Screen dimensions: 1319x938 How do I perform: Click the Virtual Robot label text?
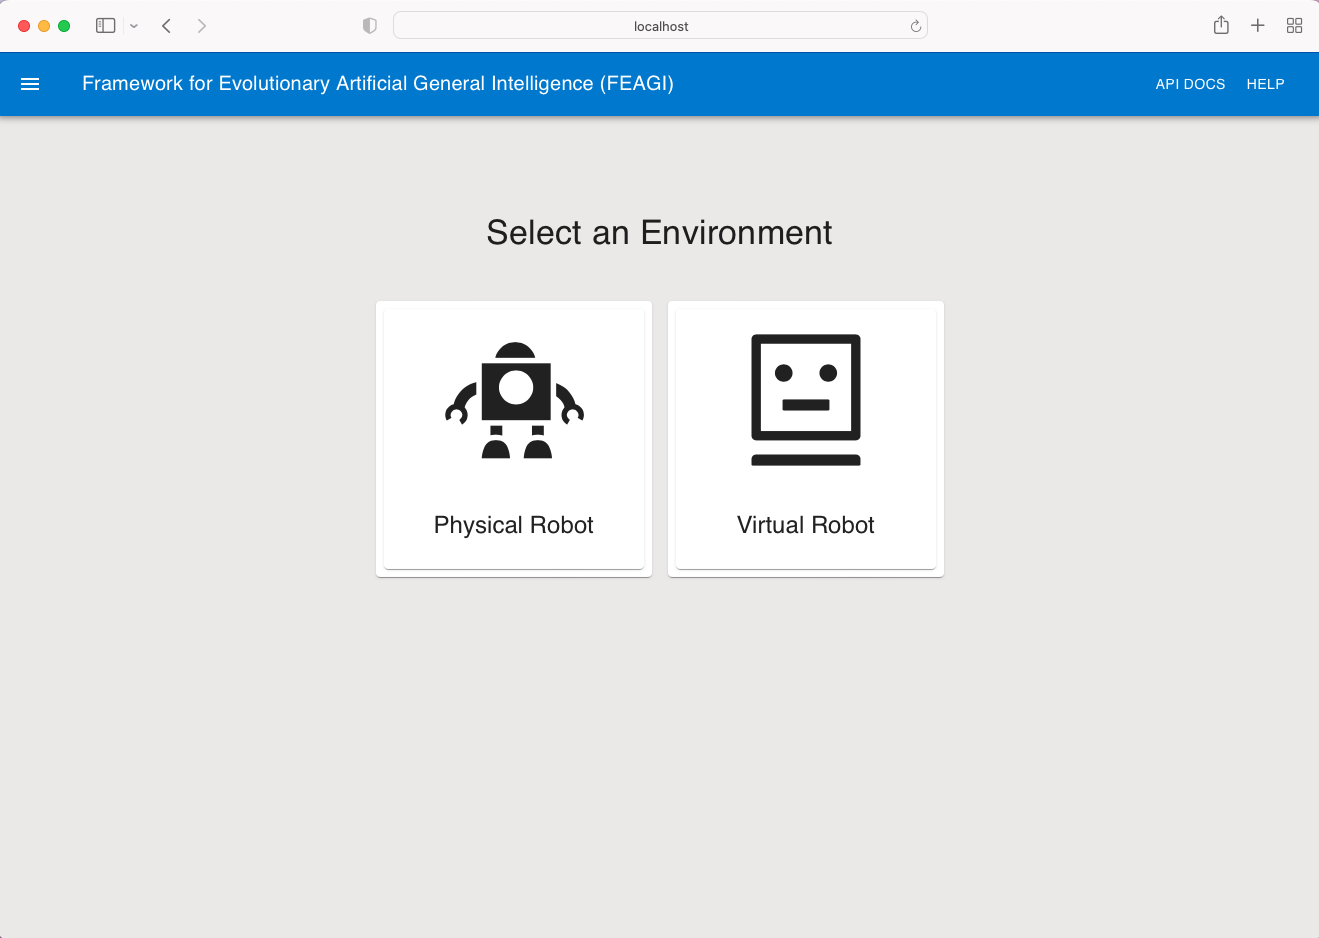coord(806,525)
